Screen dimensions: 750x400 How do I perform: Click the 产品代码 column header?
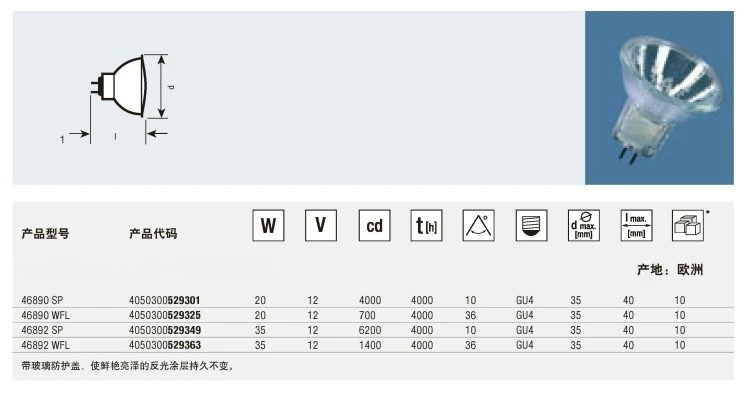153,233
